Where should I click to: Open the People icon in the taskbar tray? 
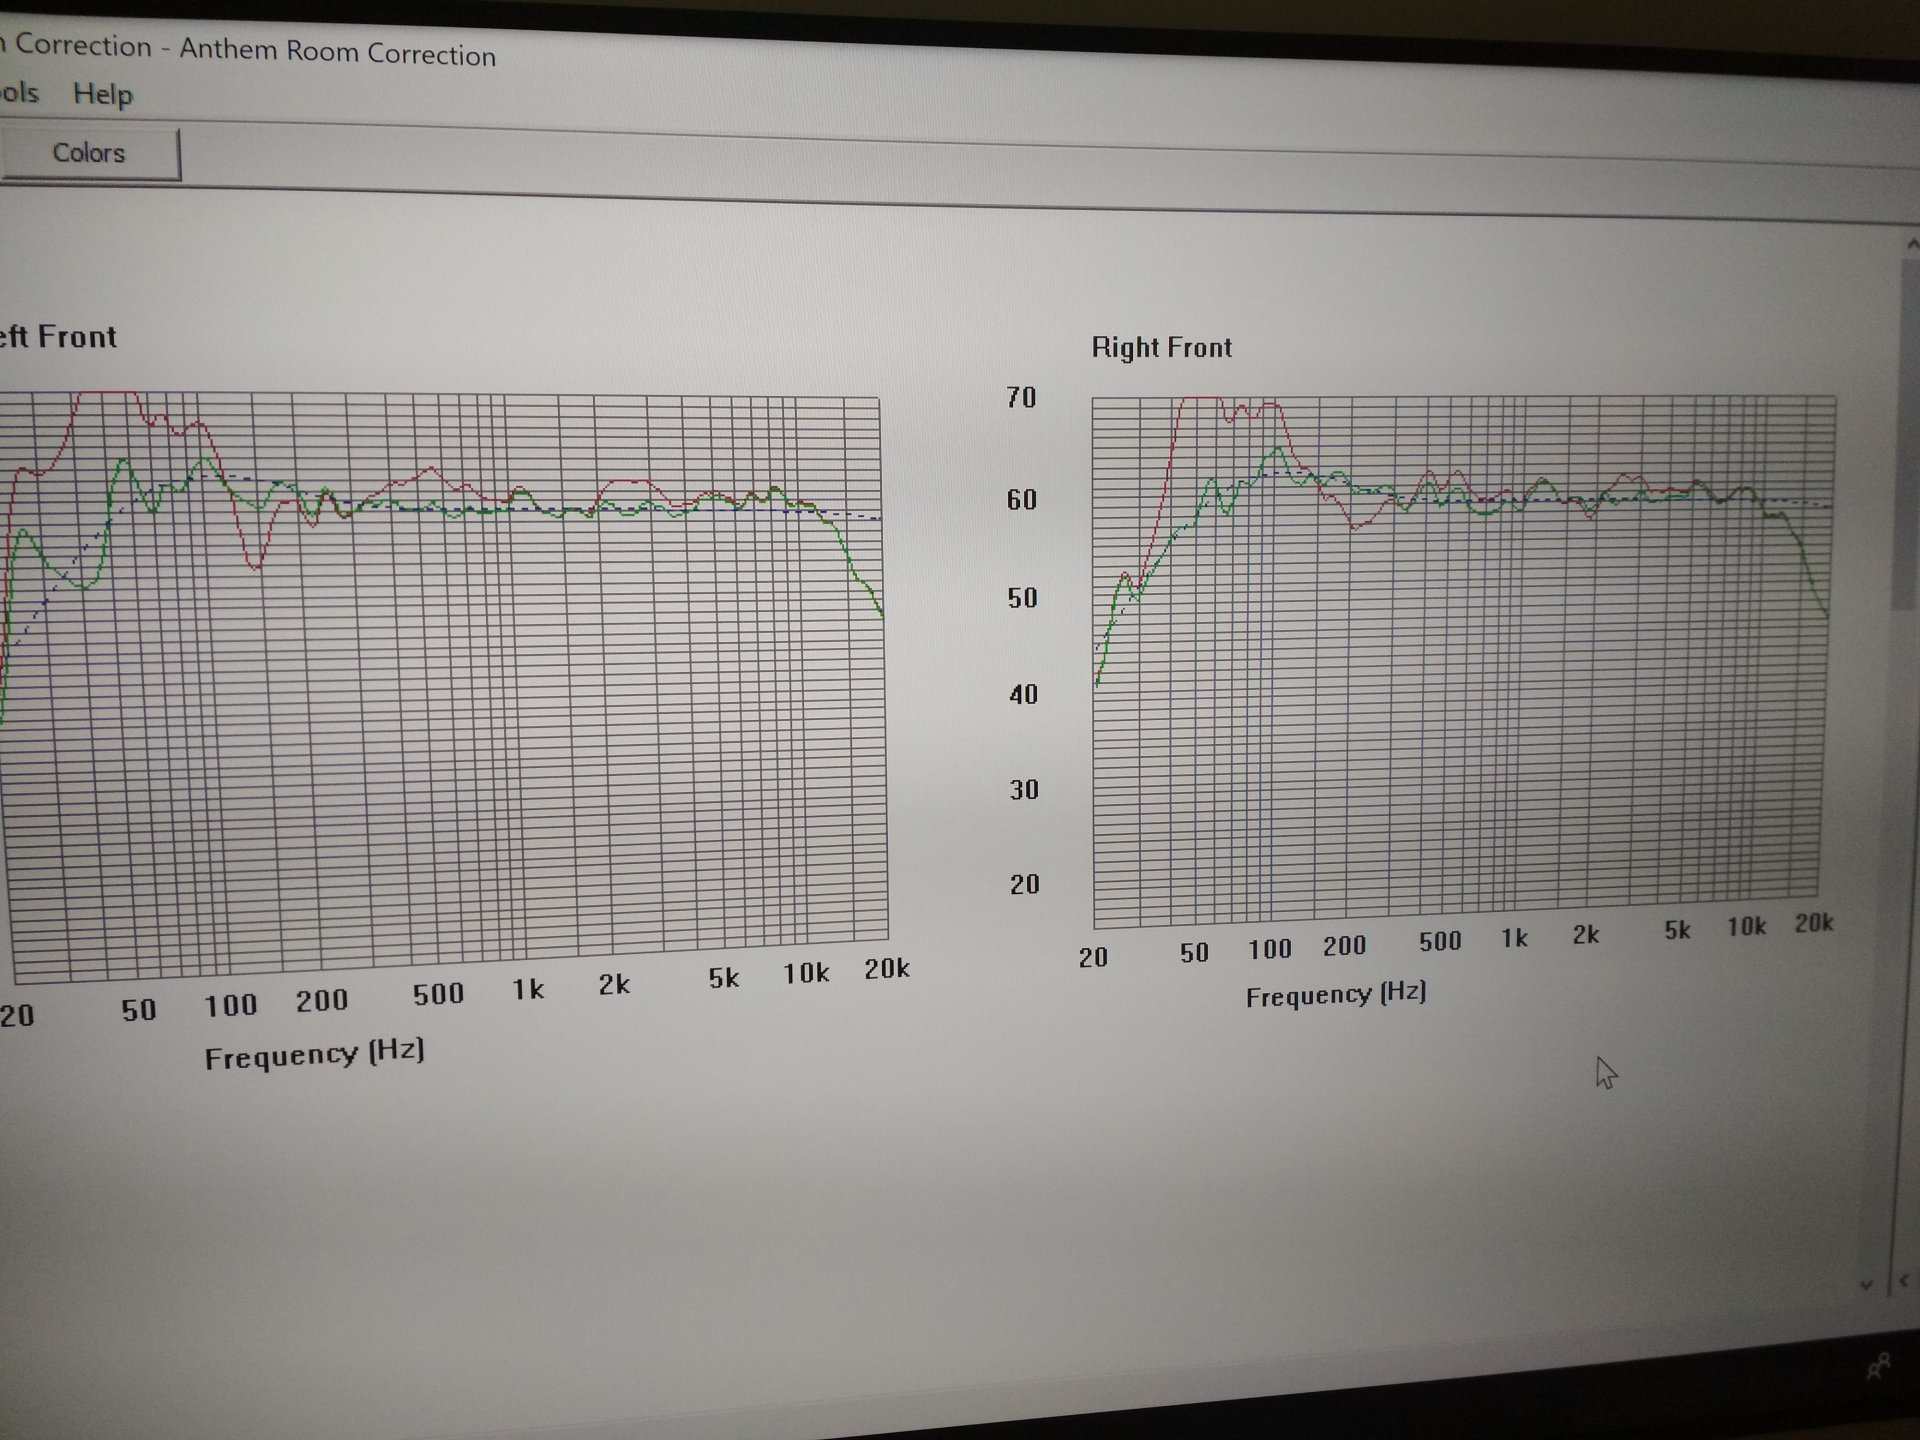pos(1878,1366)
